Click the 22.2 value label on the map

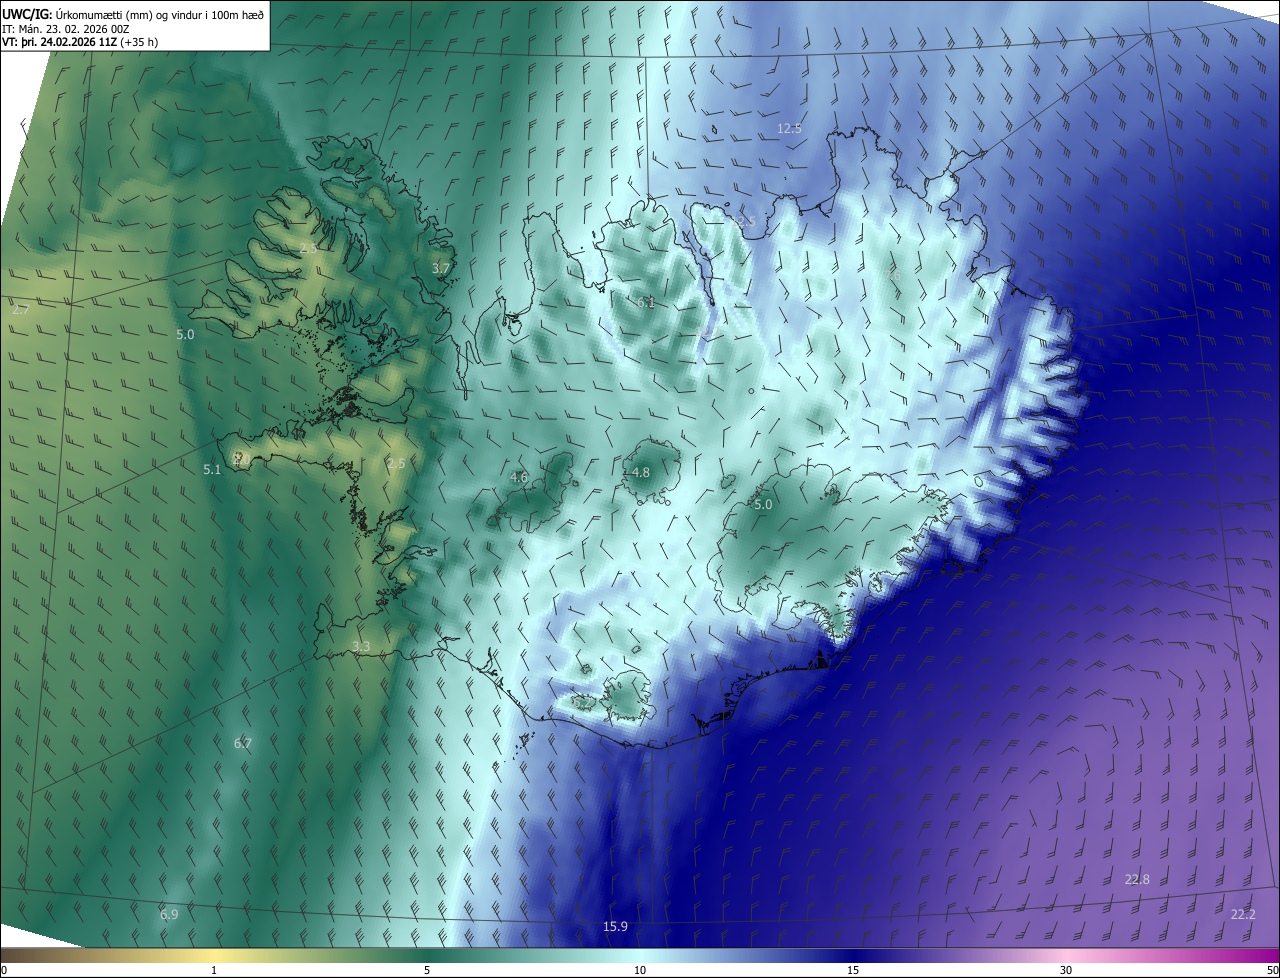click(1243, 914)
